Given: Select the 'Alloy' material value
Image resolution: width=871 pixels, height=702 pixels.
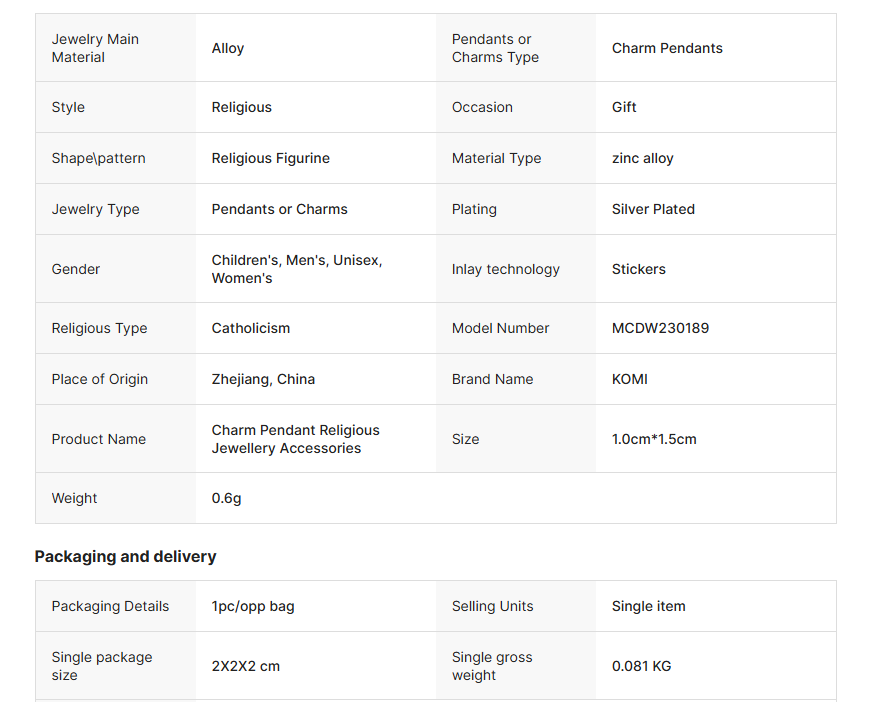Looking at the screenshot, I should [228, 48].
